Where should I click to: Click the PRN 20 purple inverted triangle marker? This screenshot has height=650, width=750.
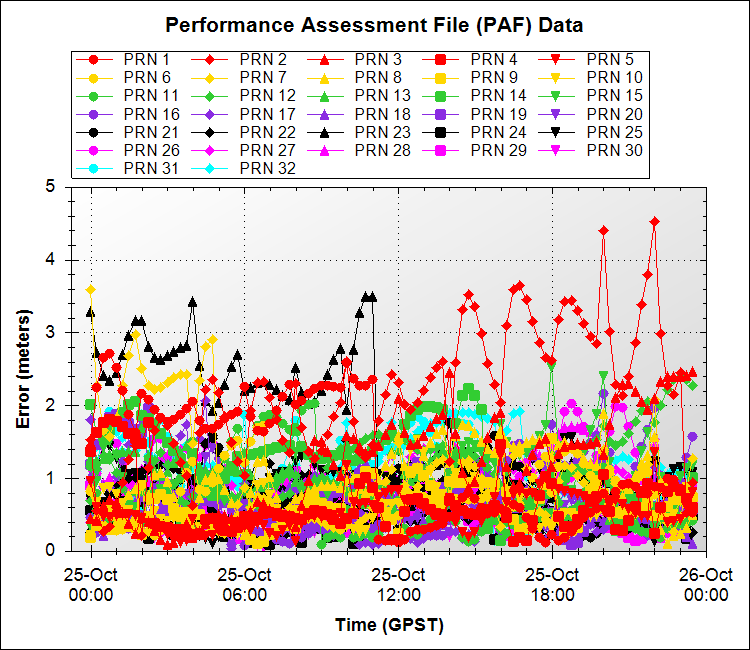tap(556, 114)
